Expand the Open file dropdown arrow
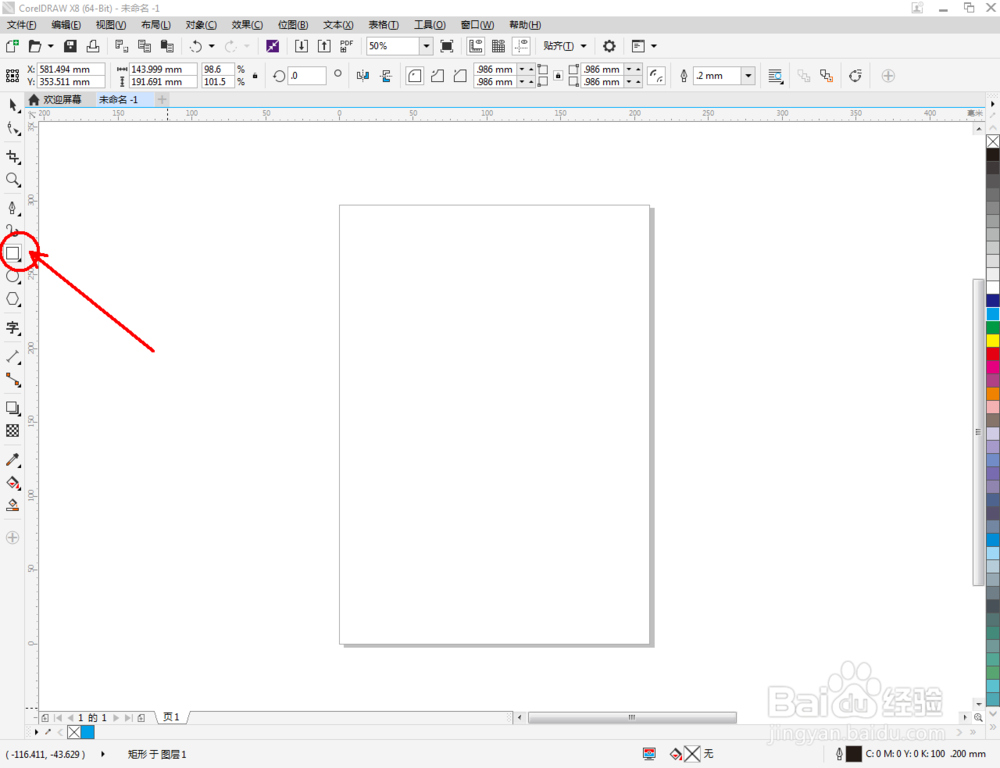This screenshot has width=1000, height=768. tap(51, 46)
